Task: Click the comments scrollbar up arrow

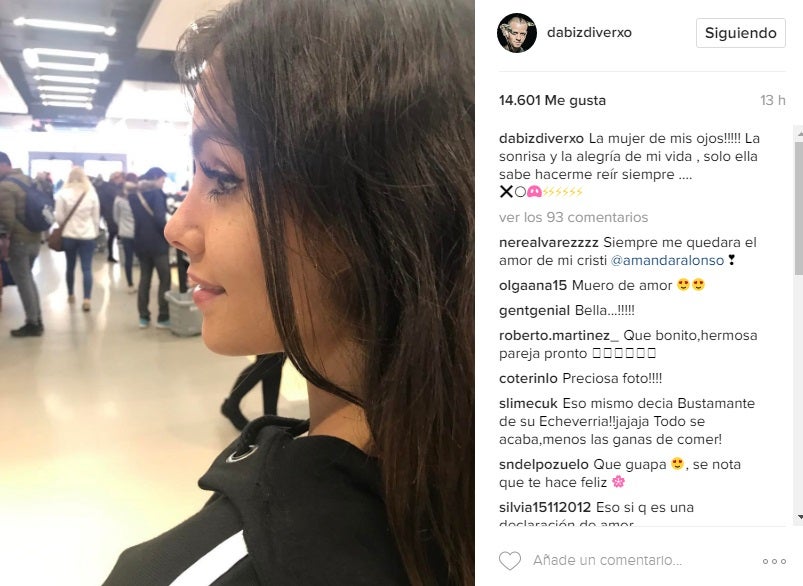Action: 799,133
